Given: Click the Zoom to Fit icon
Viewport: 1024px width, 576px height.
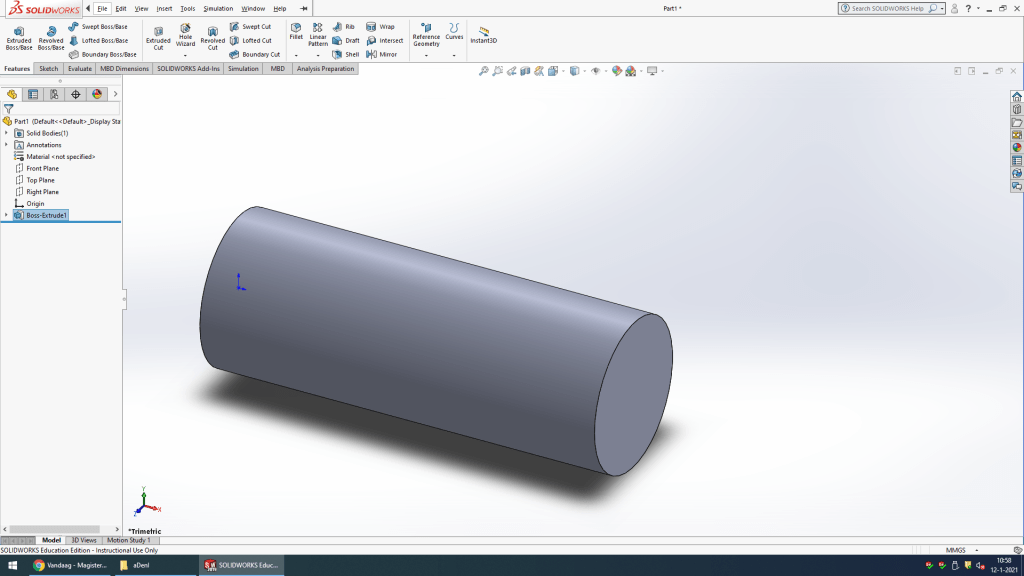Looking at the screenshot, I should click(x=484, y=71).
